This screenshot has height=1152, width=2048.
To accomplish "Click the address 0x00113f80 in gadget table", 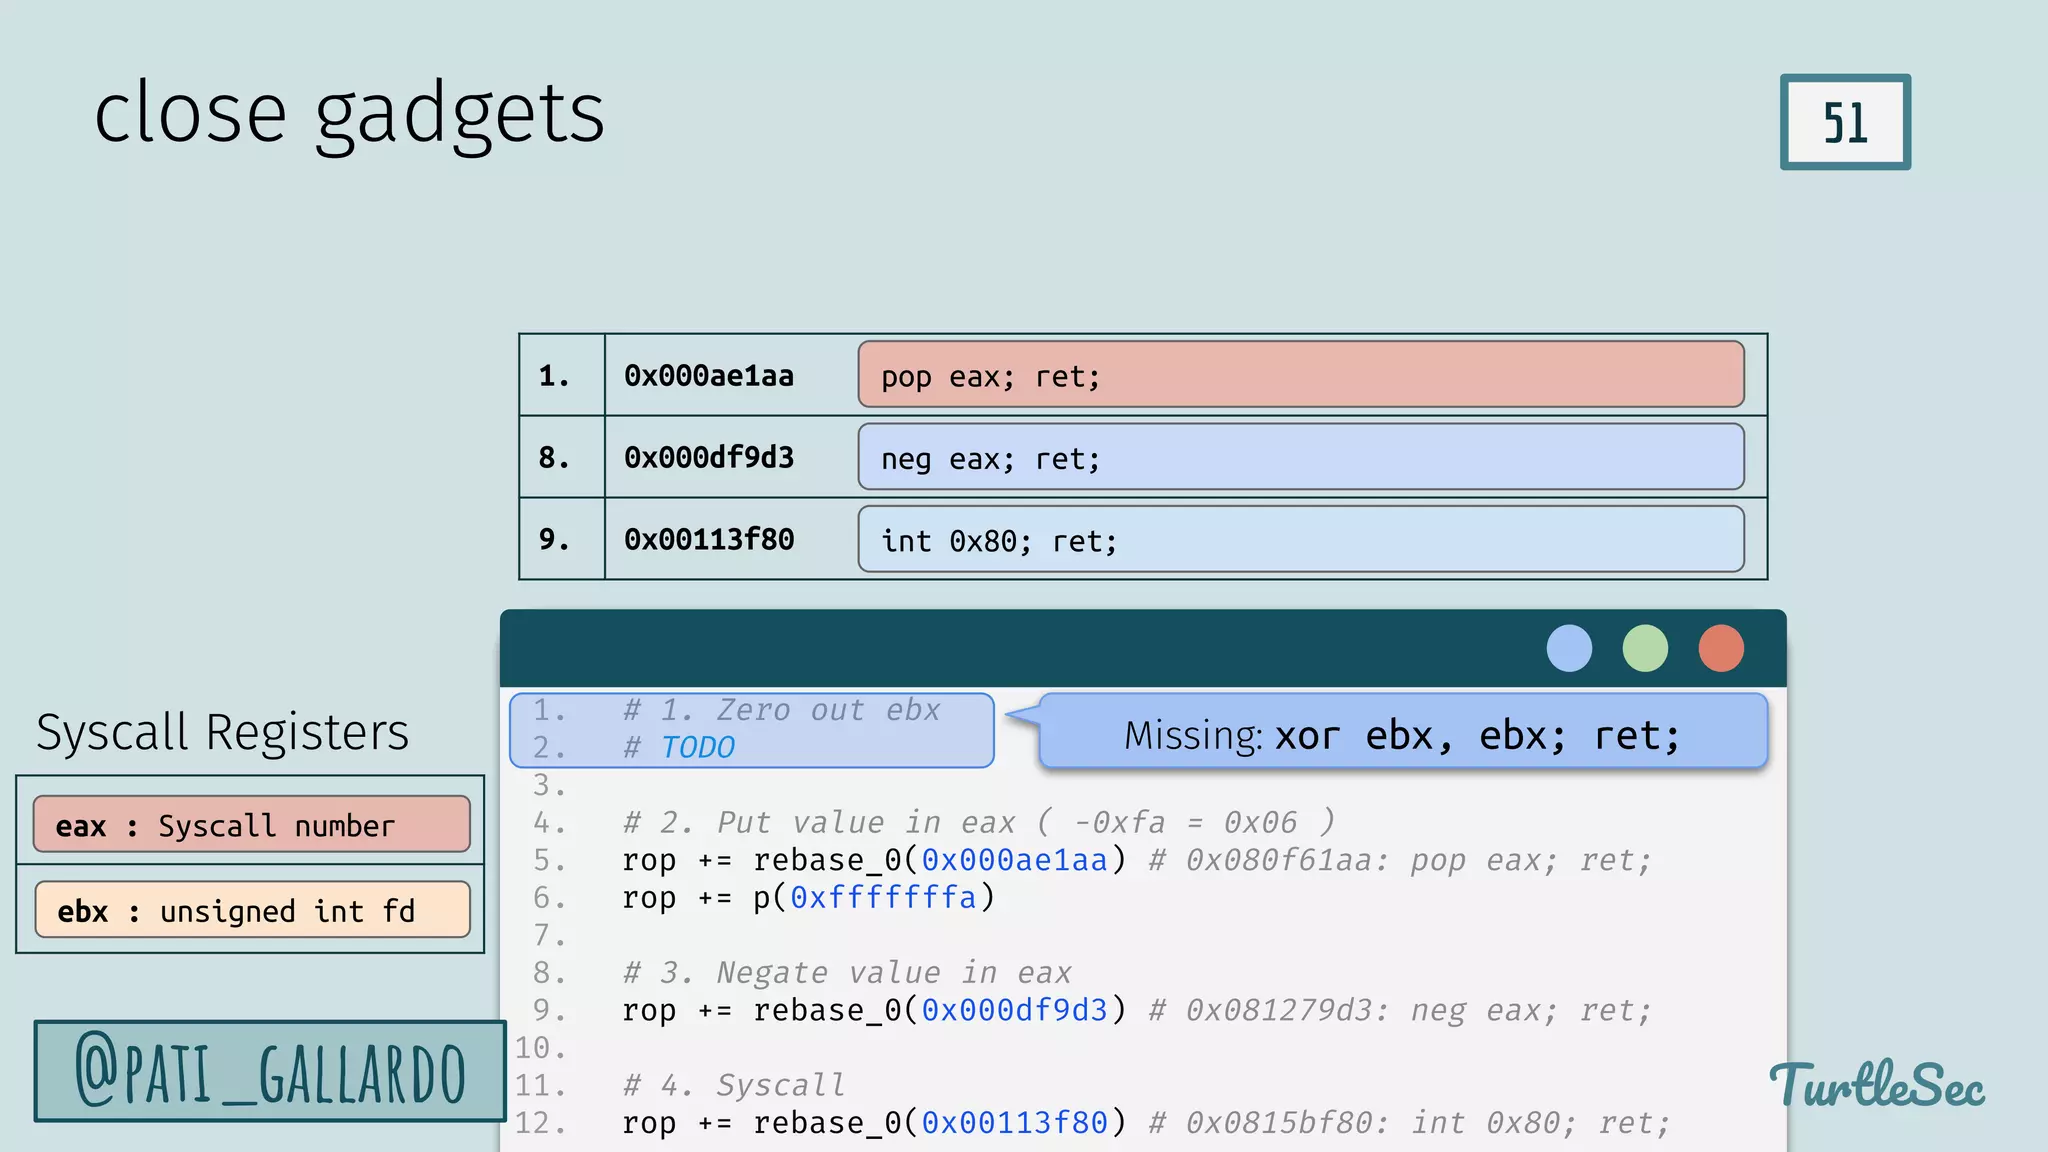I will (x=709, y=540).
